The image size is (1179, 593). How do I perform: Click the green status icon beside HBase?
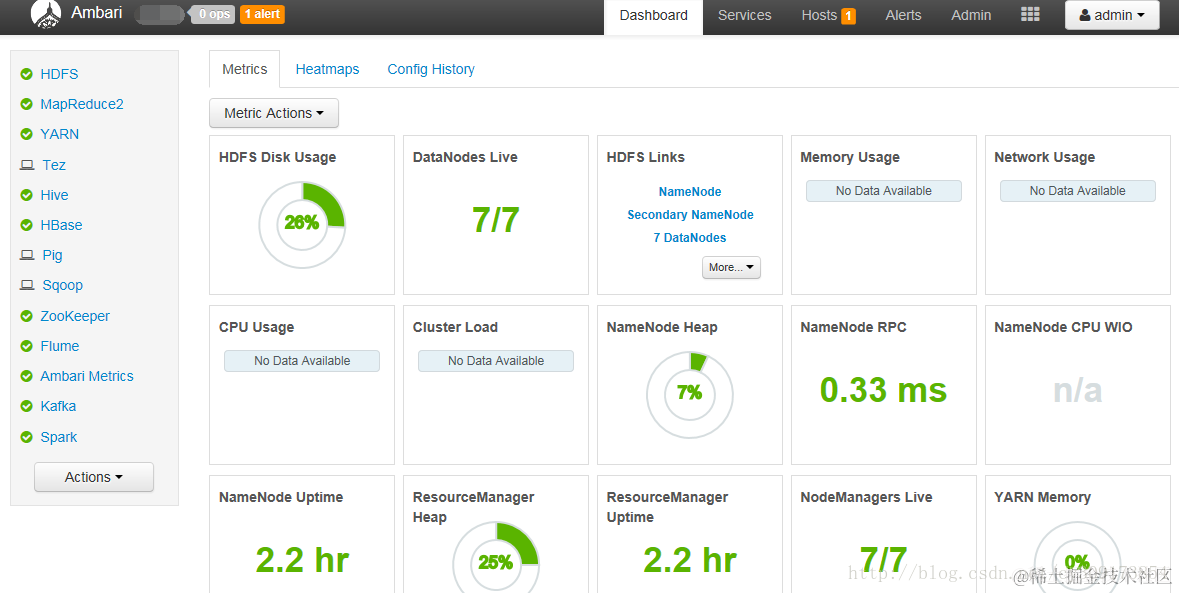(x=26, y=225)
